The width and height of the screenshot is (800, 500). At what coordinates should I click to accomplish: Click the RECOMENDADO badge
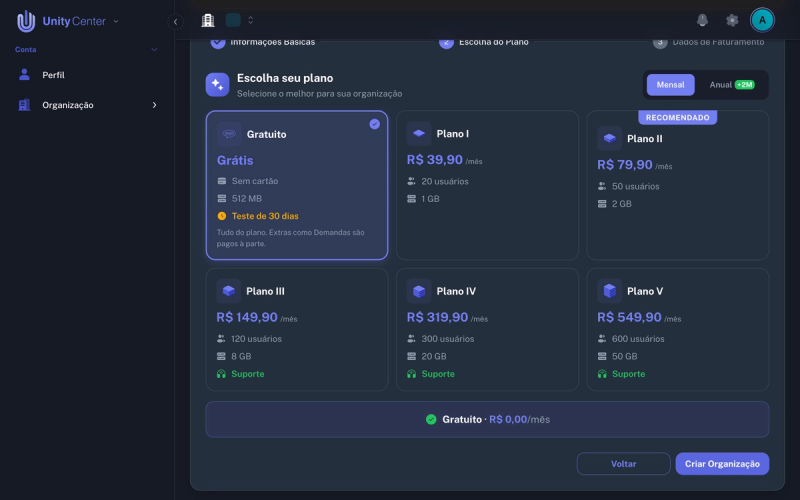point(678,117)
